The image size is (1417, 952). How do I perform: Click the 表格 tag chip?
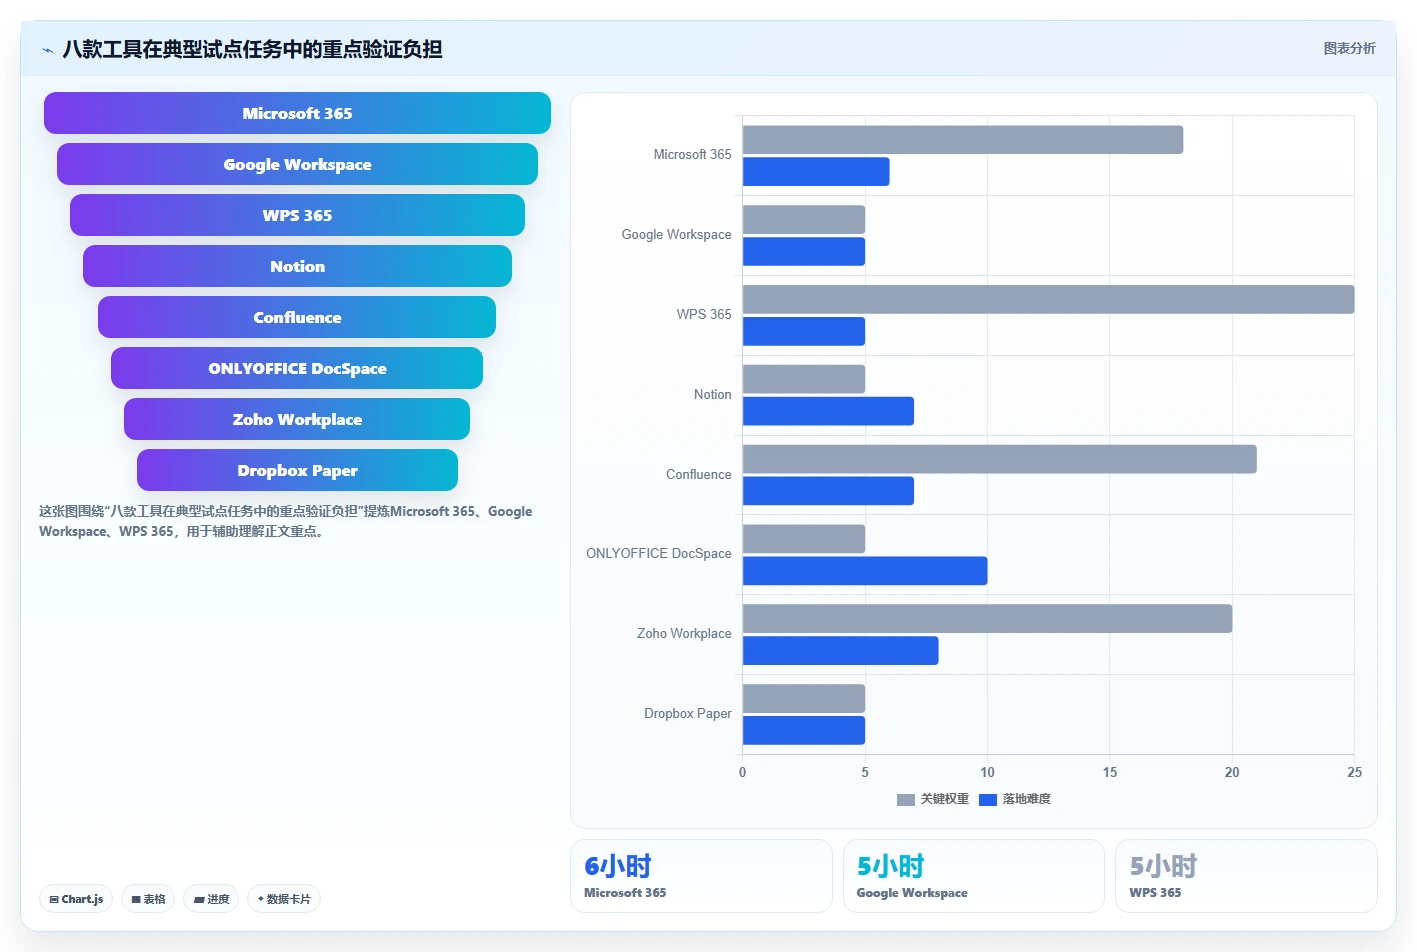click(148, 899)
